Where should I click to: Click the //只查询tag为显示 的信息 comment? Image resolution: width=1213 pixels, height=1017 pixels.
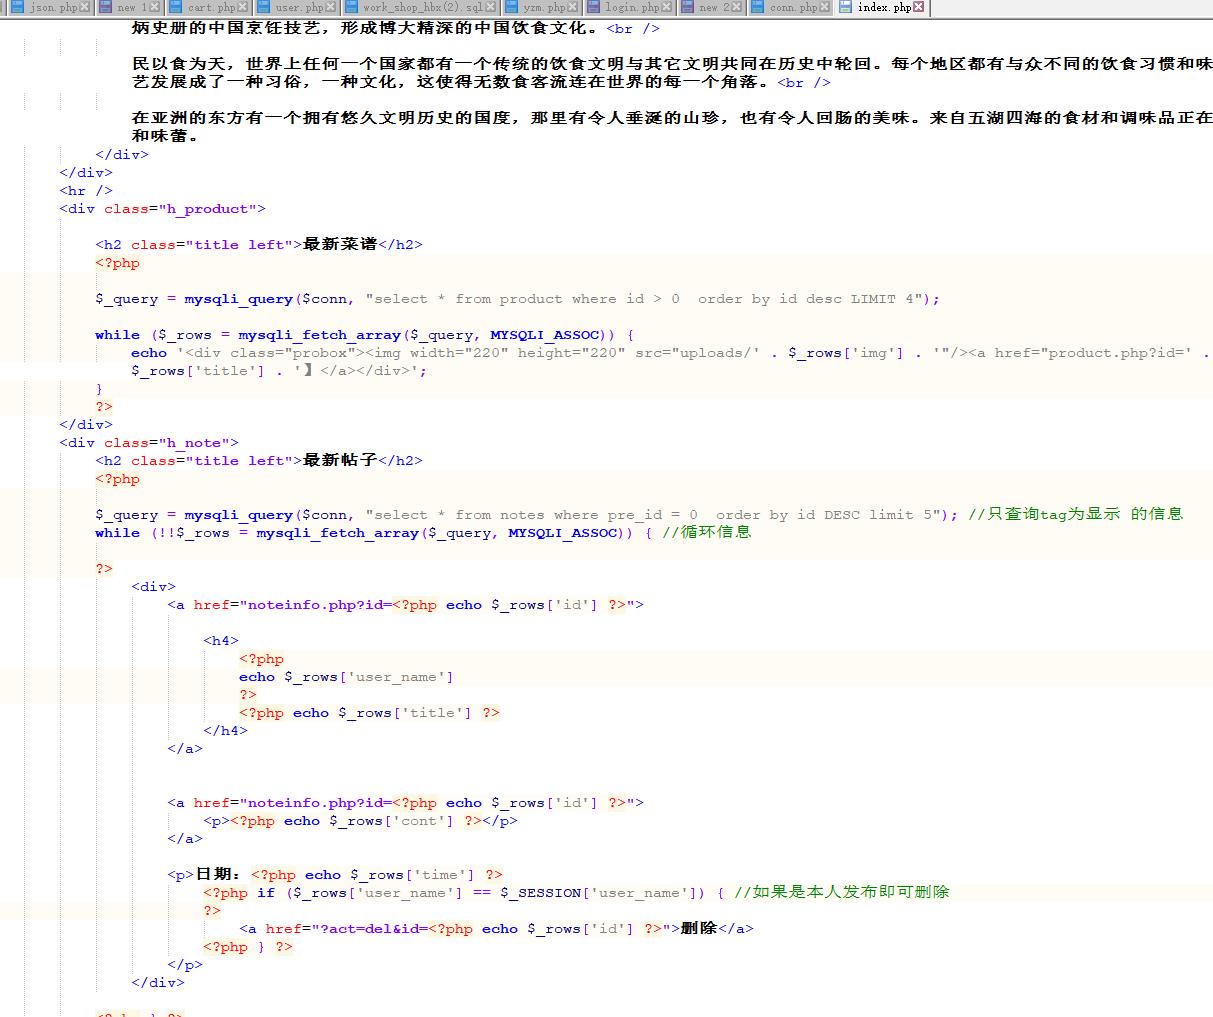[1075, 514]
